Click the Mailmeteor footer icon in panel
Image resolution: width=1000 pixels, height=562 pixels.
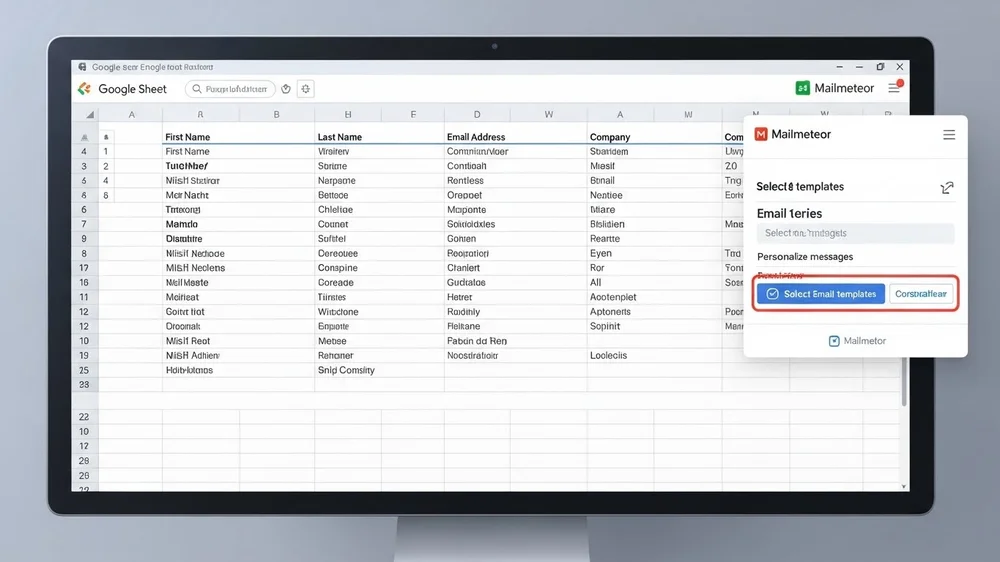tap(834, 341)
